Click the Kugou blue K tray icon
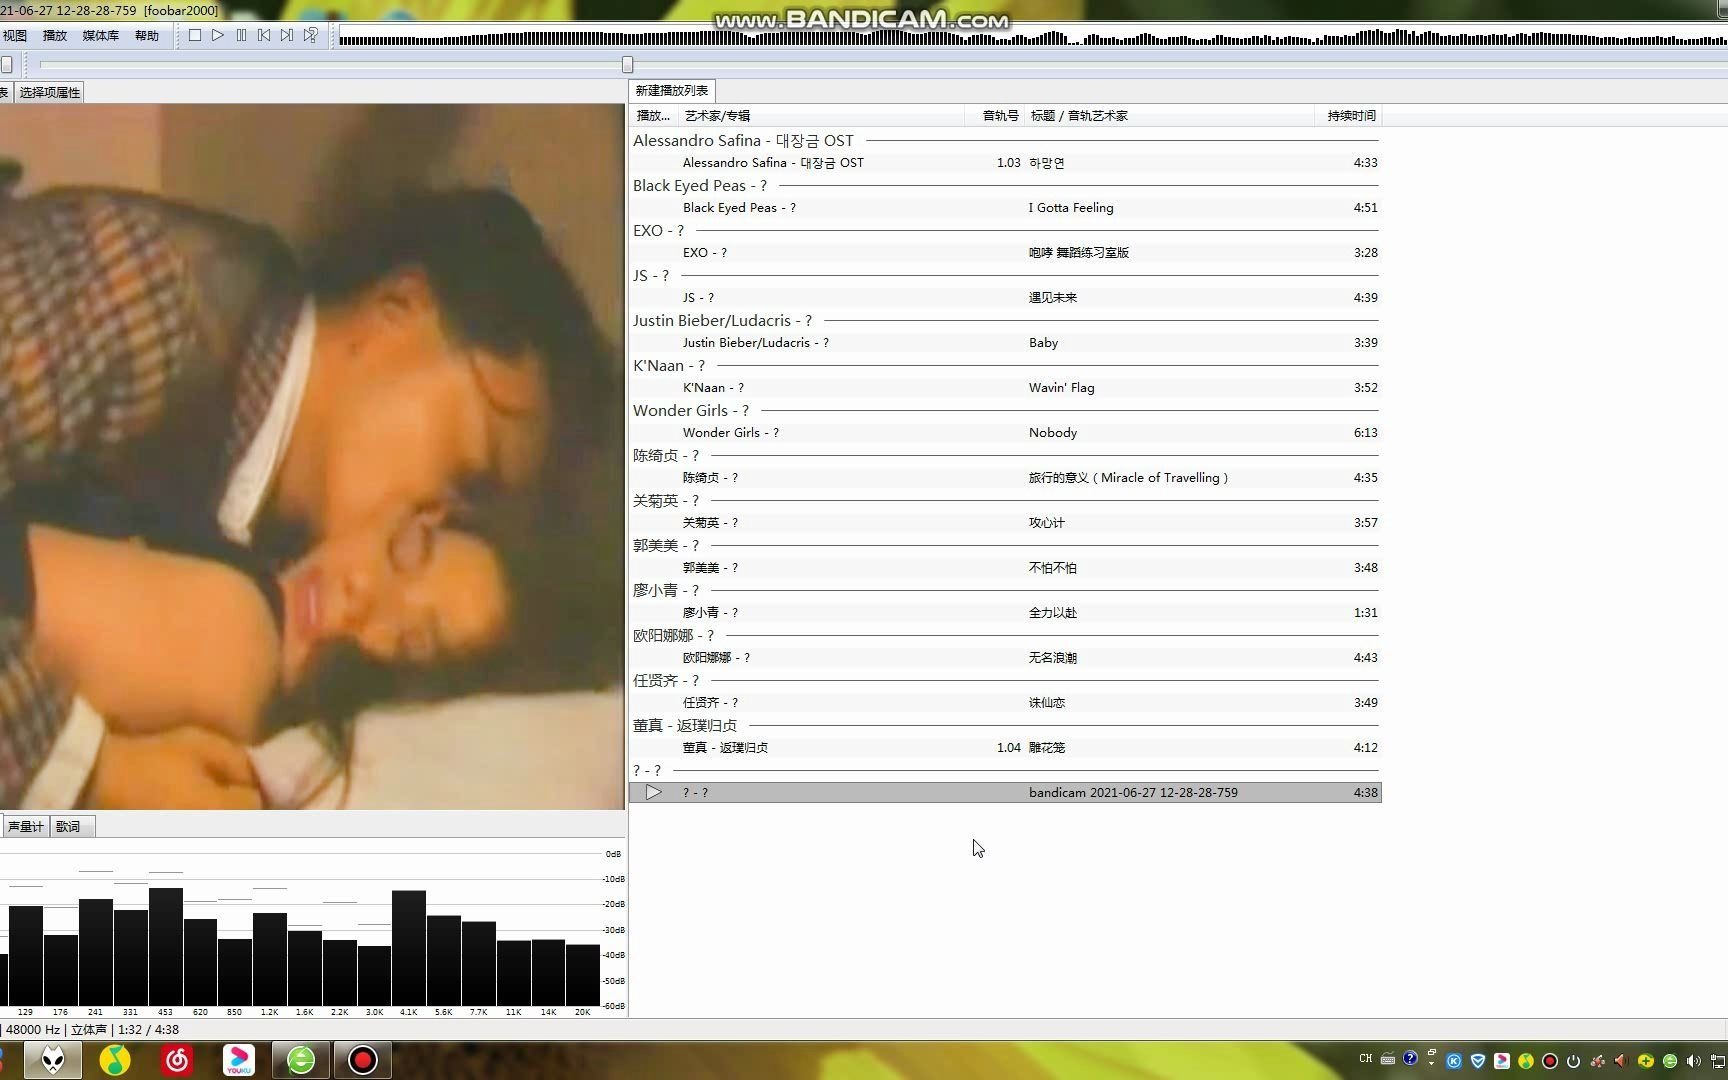Viewport: 1728px width, 1080px height. coord(1454,1061)
